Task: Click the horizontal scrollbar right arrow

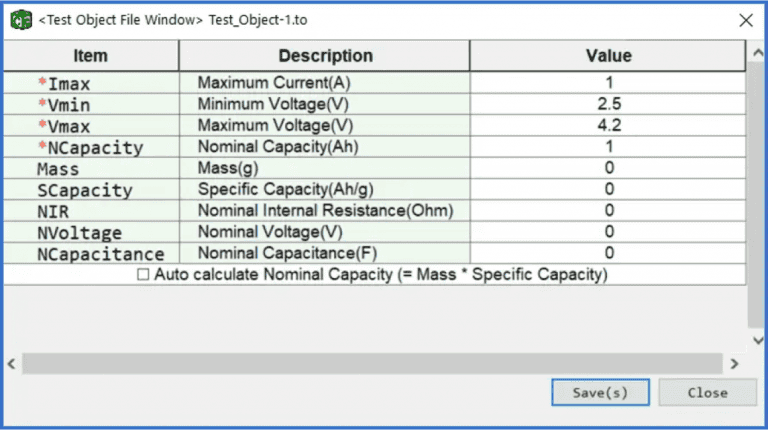Action: (x=734, y=364)
